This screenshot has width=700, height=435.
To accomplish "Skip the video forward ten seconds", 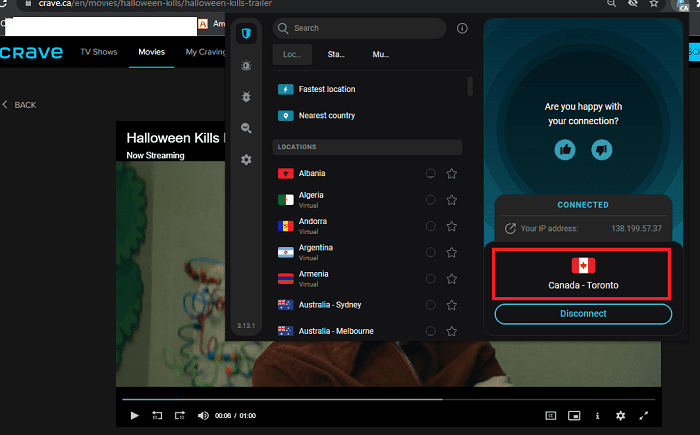I will click(x=180, y=415).
